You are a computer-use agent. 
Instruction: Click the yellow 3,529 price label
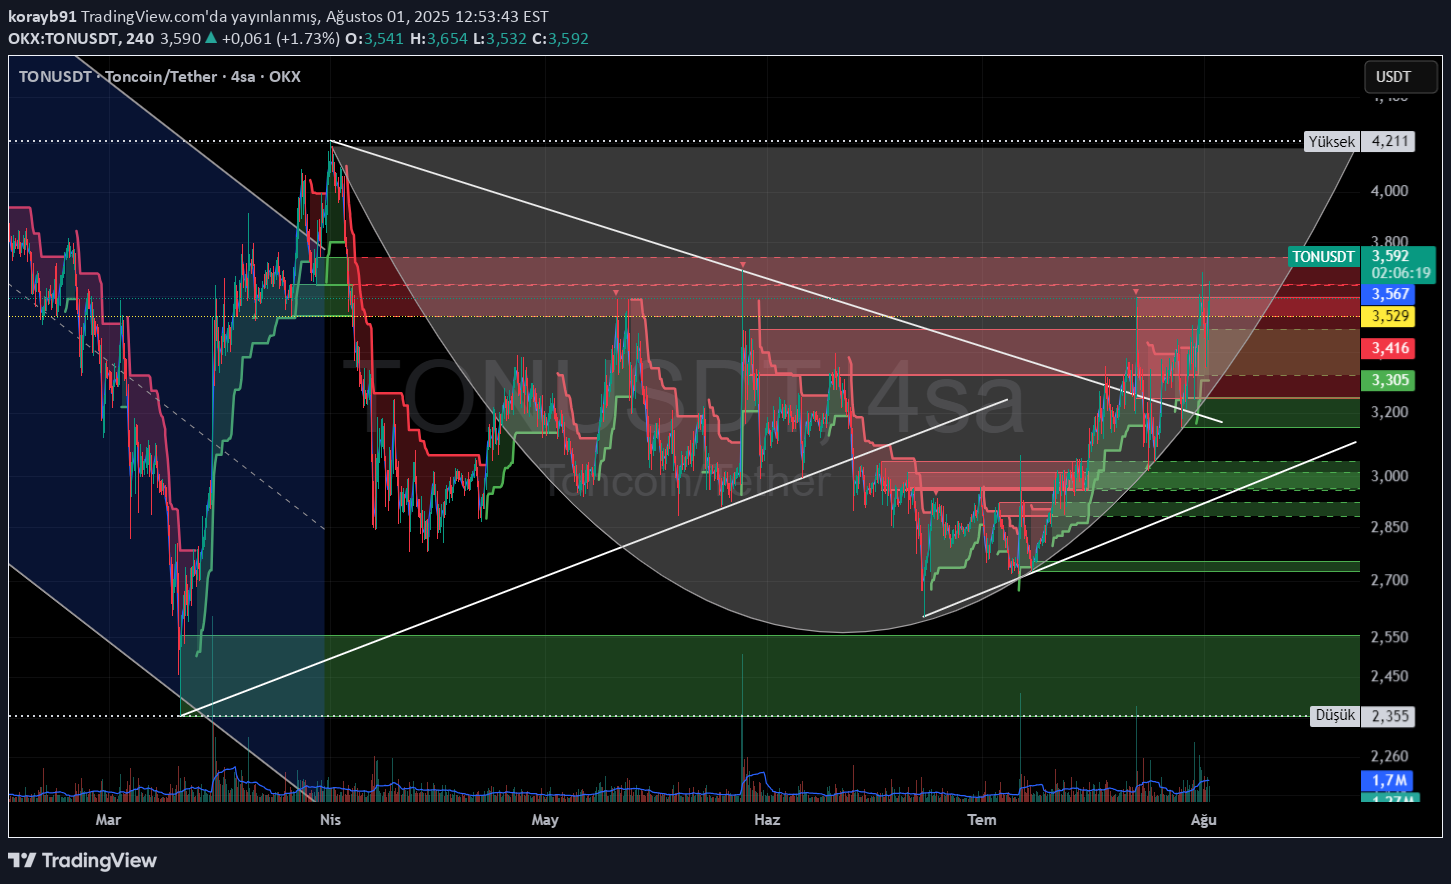[1390, 317]
